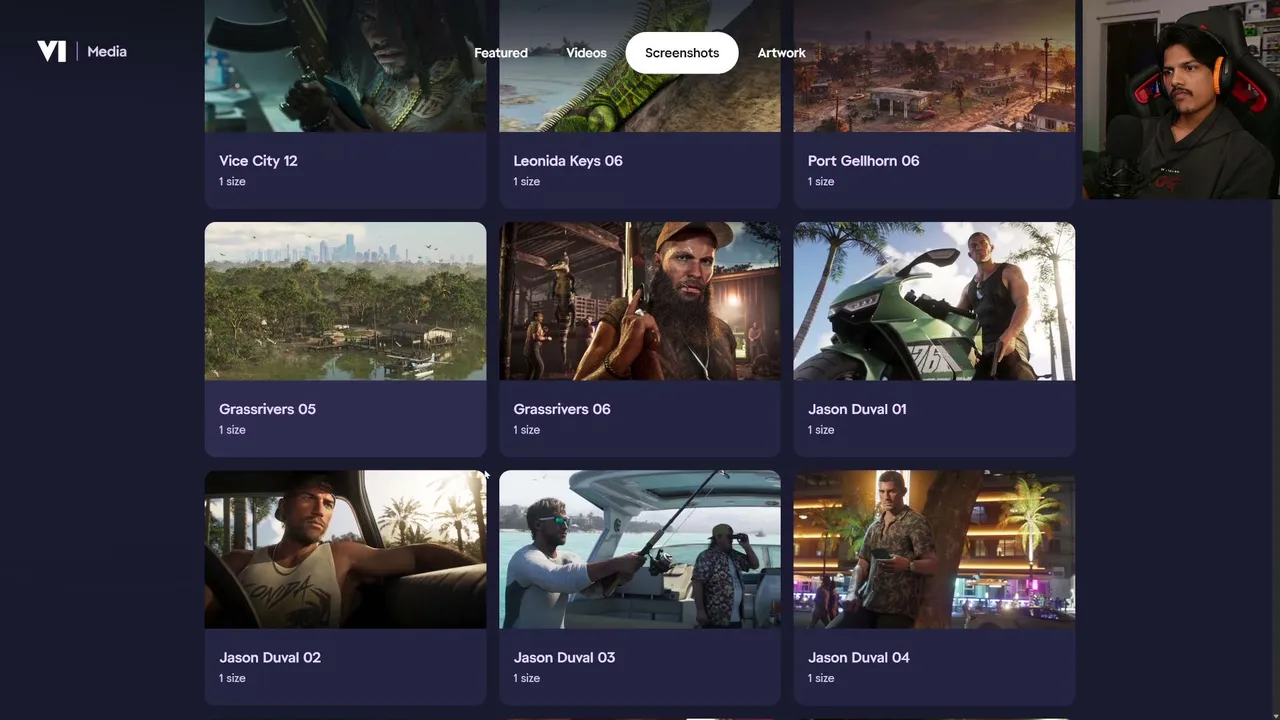Click the VI logo icon
Screen dimensions: 1280x720
click(x=51, y=51)
